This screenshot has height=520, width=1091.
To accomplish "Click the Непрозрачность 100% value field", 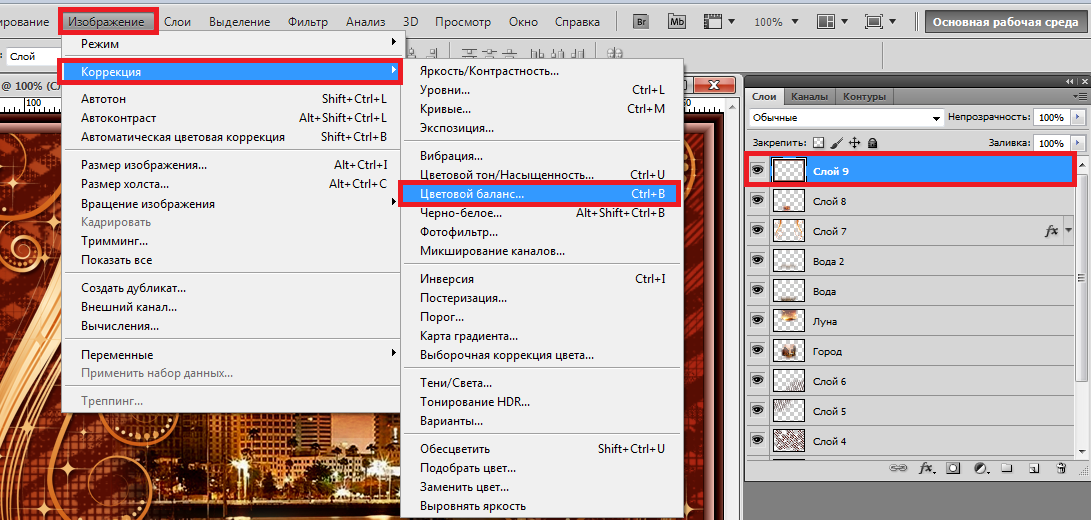I will pos(1053,118).
